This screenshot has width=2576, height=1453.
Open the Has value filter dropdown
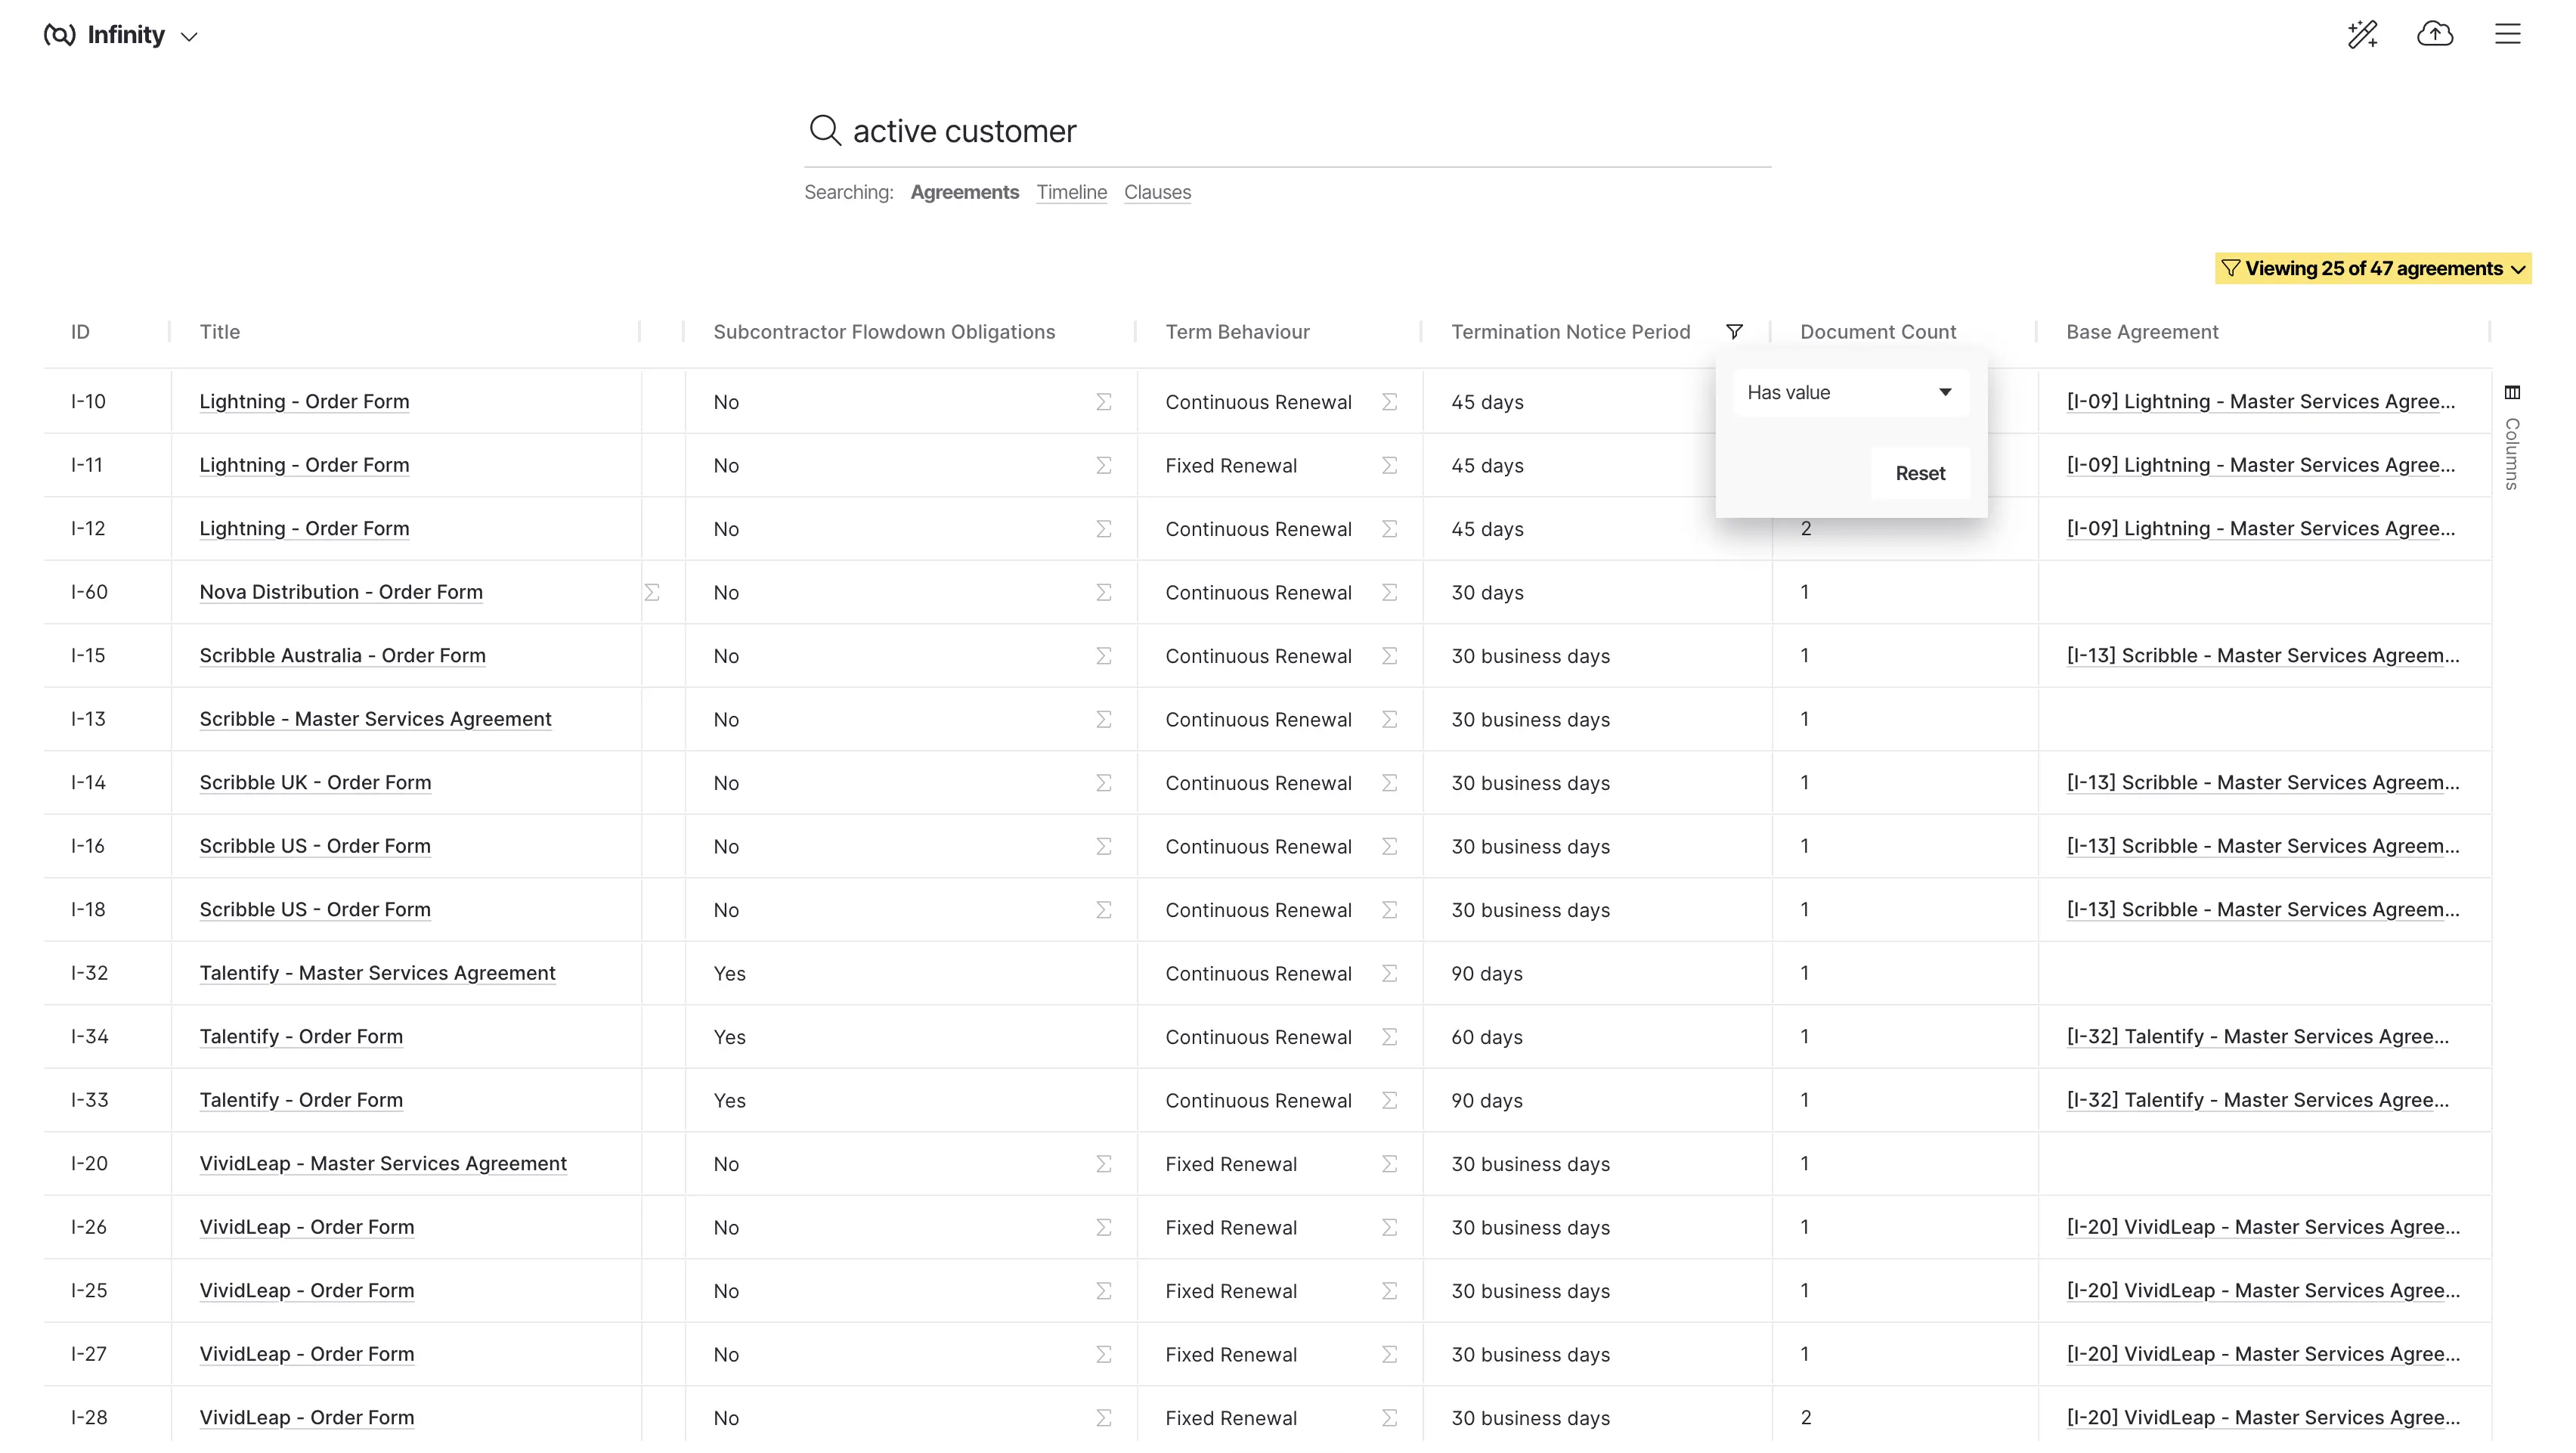pyautogui.click(x=1850, y=392)
